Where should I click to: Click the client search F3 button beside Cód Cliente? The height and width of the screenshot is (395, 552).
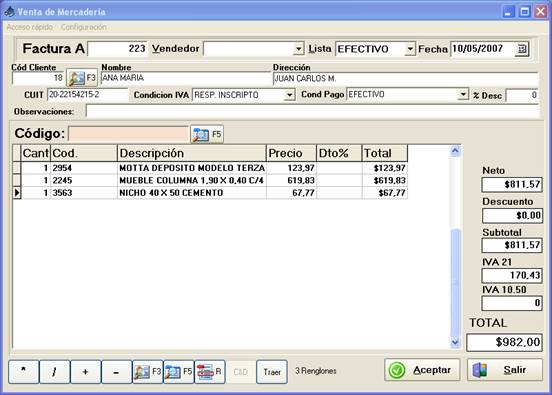pos(82,77)
